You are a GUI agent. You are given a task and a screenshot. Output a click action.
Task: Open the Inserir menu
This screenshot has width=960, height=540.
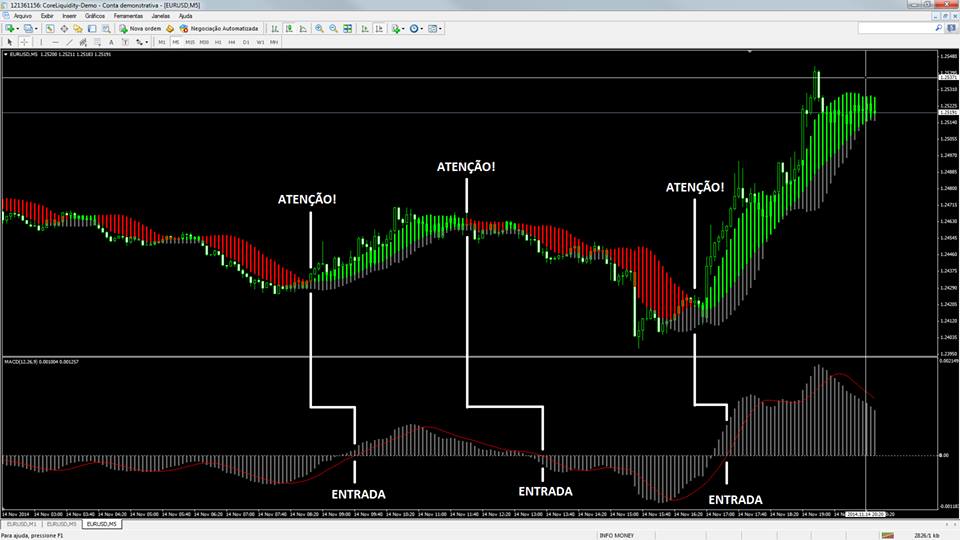(x=70, y=16)
